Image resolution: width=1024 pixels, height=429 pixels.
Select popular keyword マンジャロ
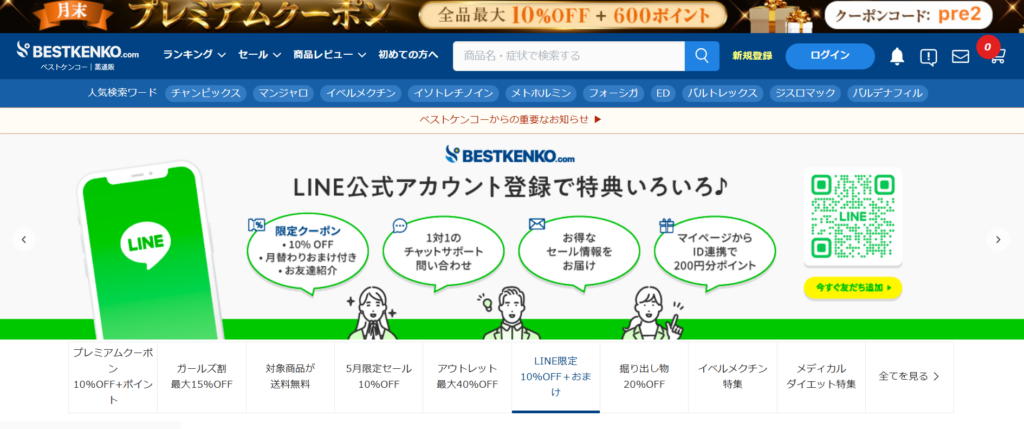[283, 93]
